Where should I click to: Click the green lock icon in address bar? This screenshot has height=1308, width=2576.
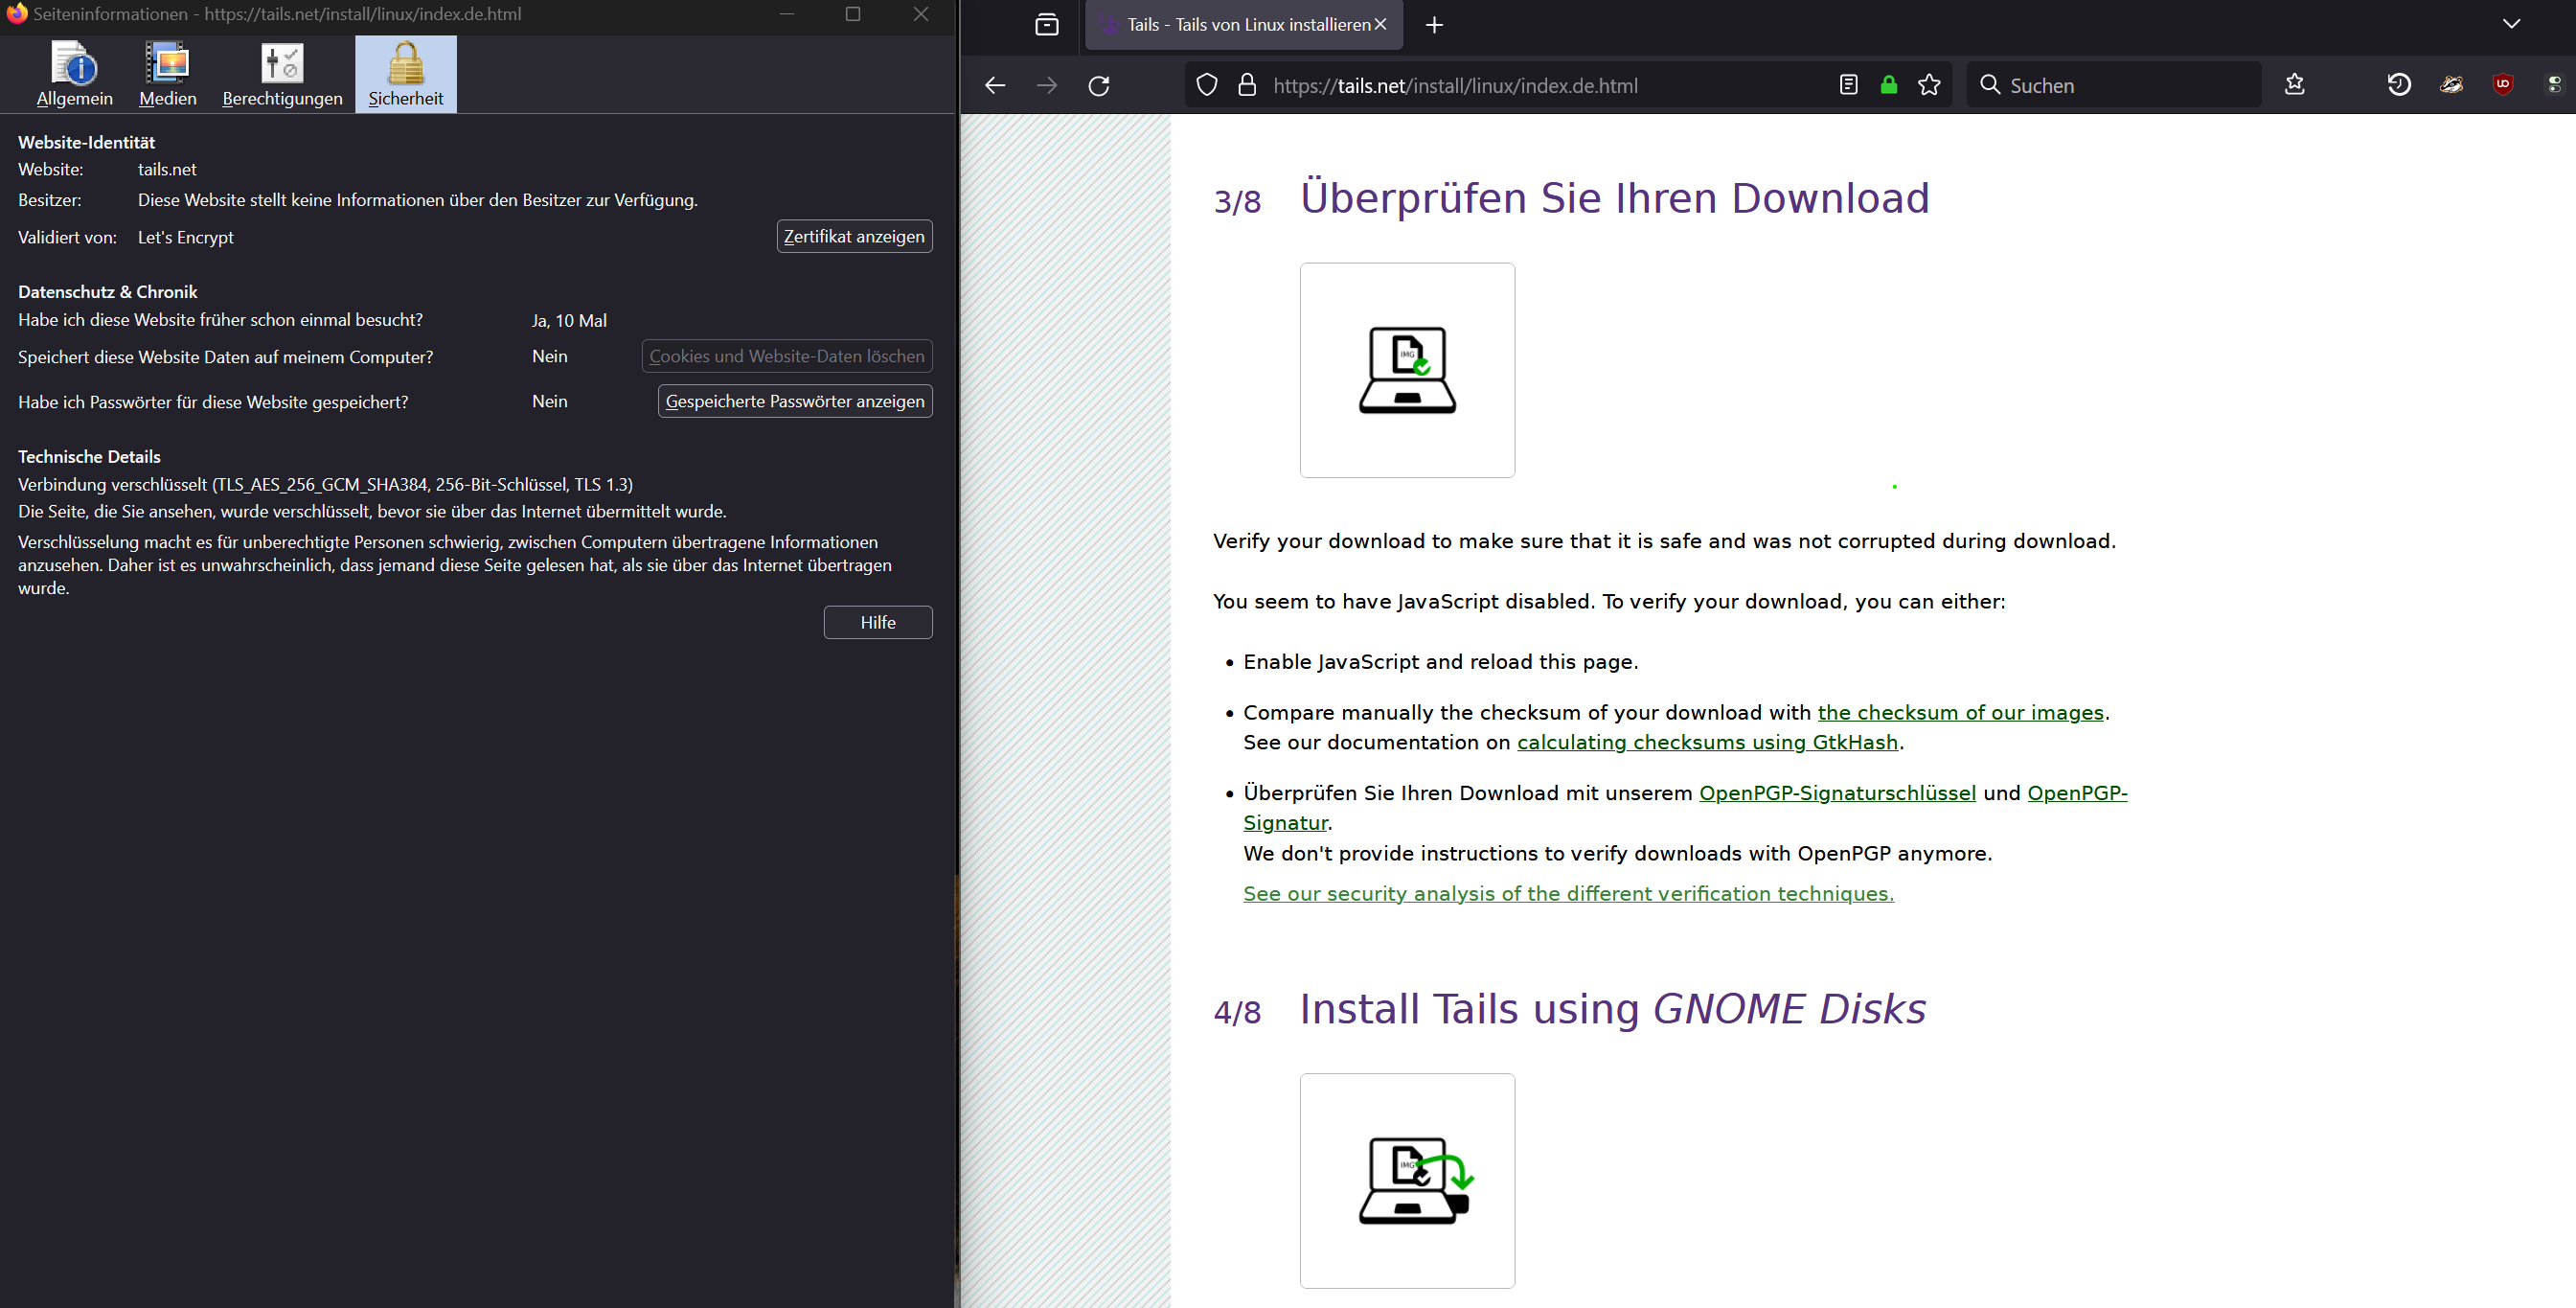coord(1888,85)
